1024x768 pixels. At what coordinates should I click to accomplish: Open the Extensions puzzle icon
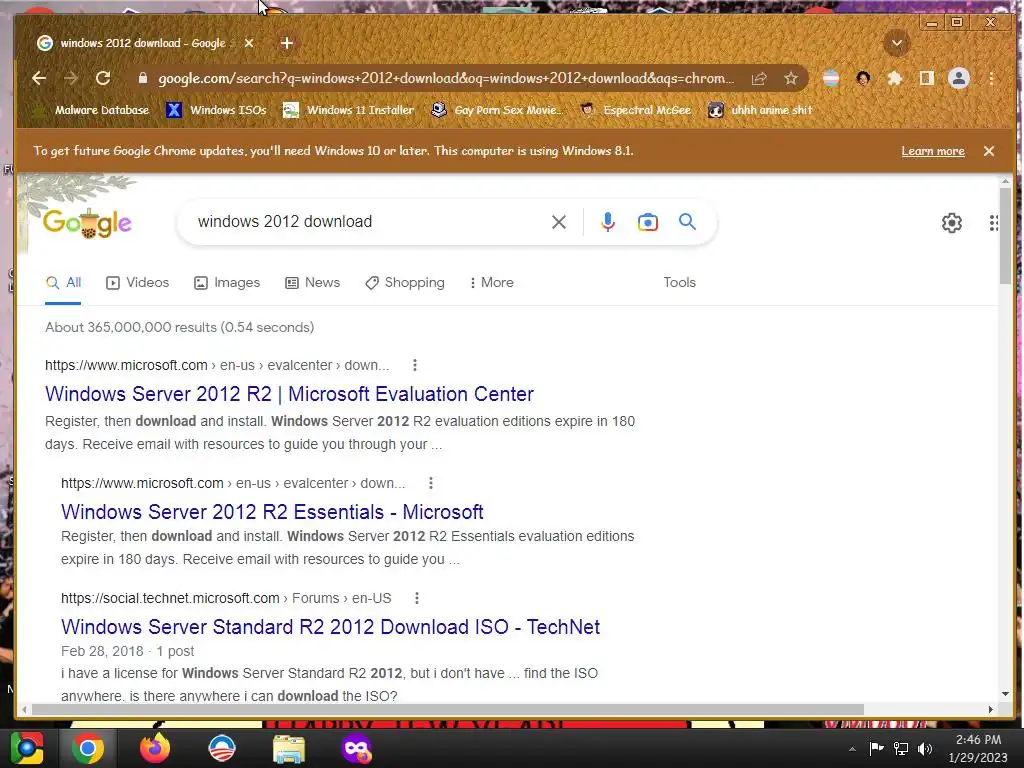[x=895, y=79]
